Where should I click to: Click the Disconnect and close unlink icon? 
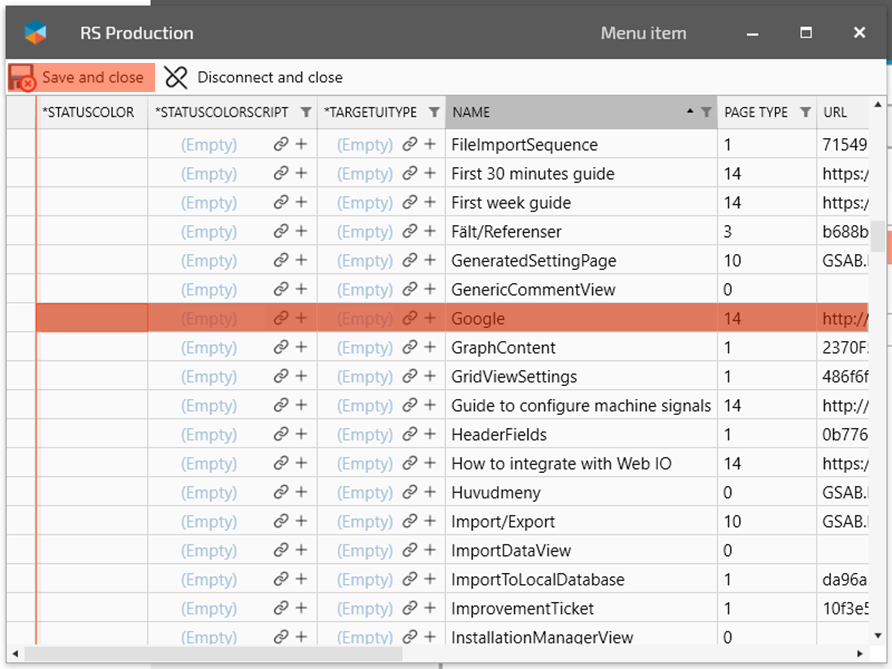click(176, 78)
